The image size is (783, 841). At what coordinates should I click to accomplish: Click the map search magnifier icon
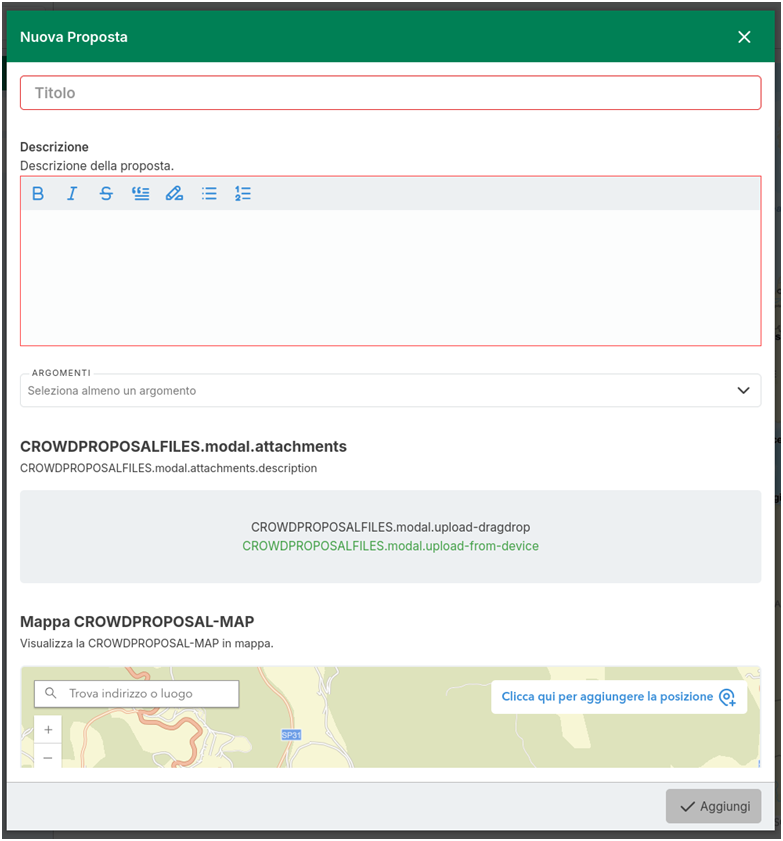point(51,693)
